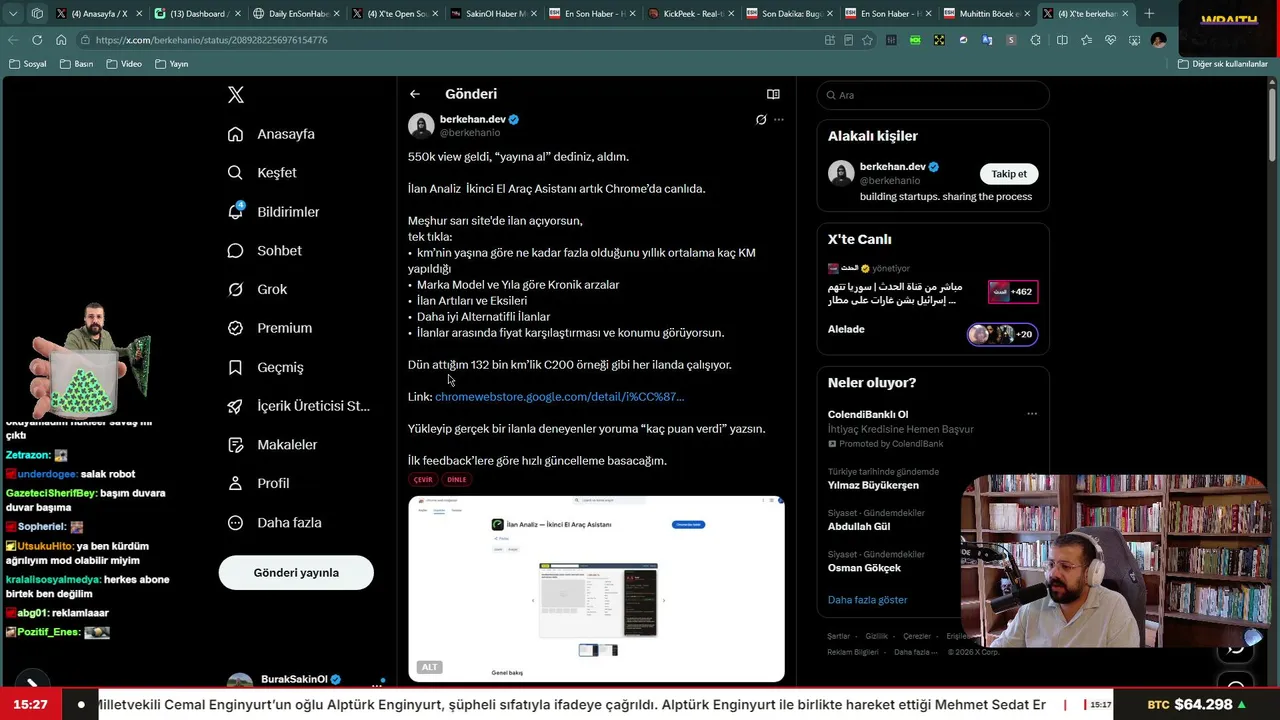1280x720 pixels.
Task: Click the DİNLE listen button
Action: 457,480
